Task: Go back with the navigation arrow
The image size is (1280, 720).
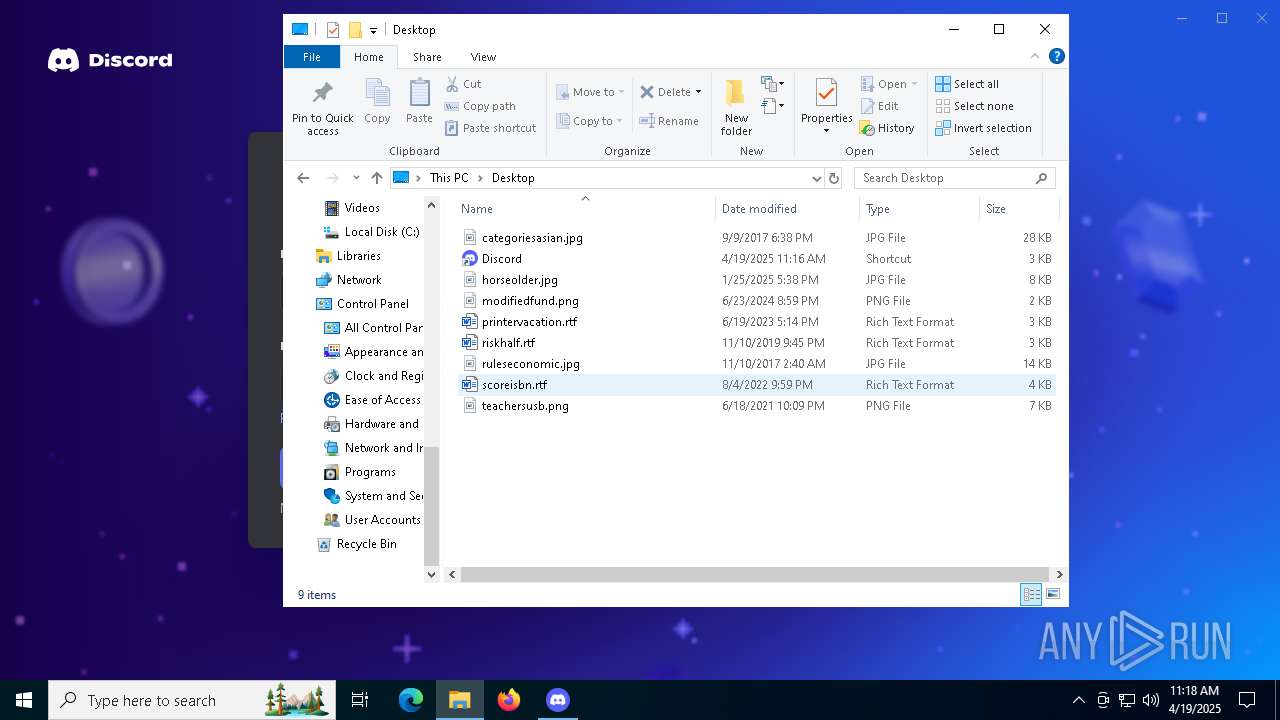Action: [x=303, y=178]
